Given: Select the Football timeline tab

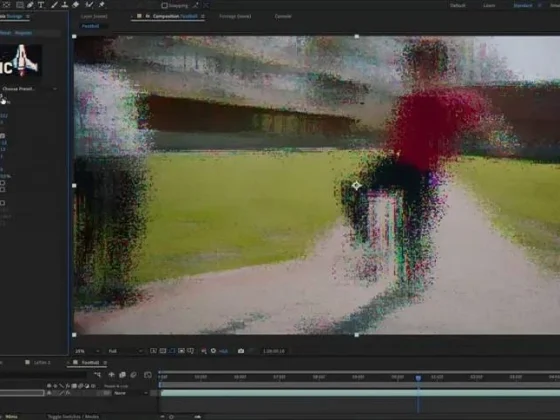Looking at the screenshot, I should 90,362.
